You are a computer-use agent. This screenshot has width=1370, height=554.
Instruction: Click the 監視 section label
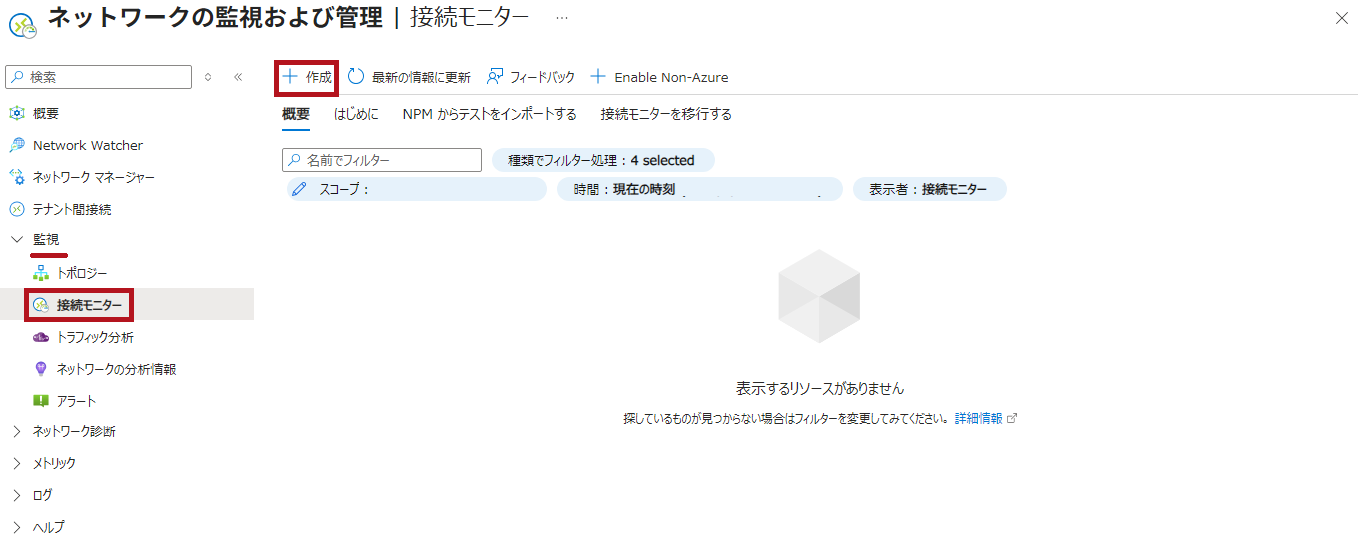46,240
